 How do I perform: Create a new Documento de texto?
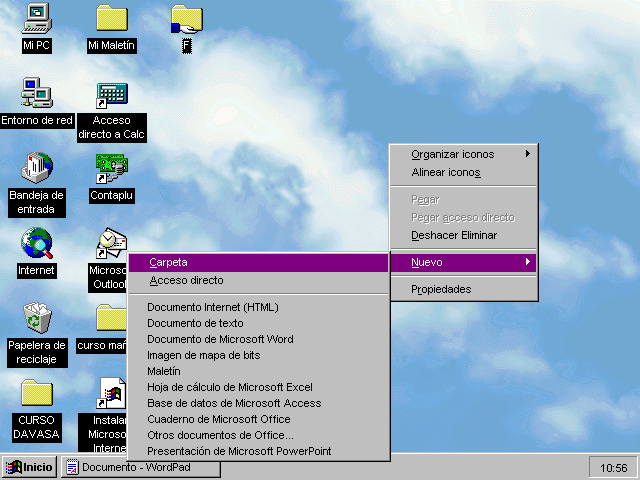point(258,323)
